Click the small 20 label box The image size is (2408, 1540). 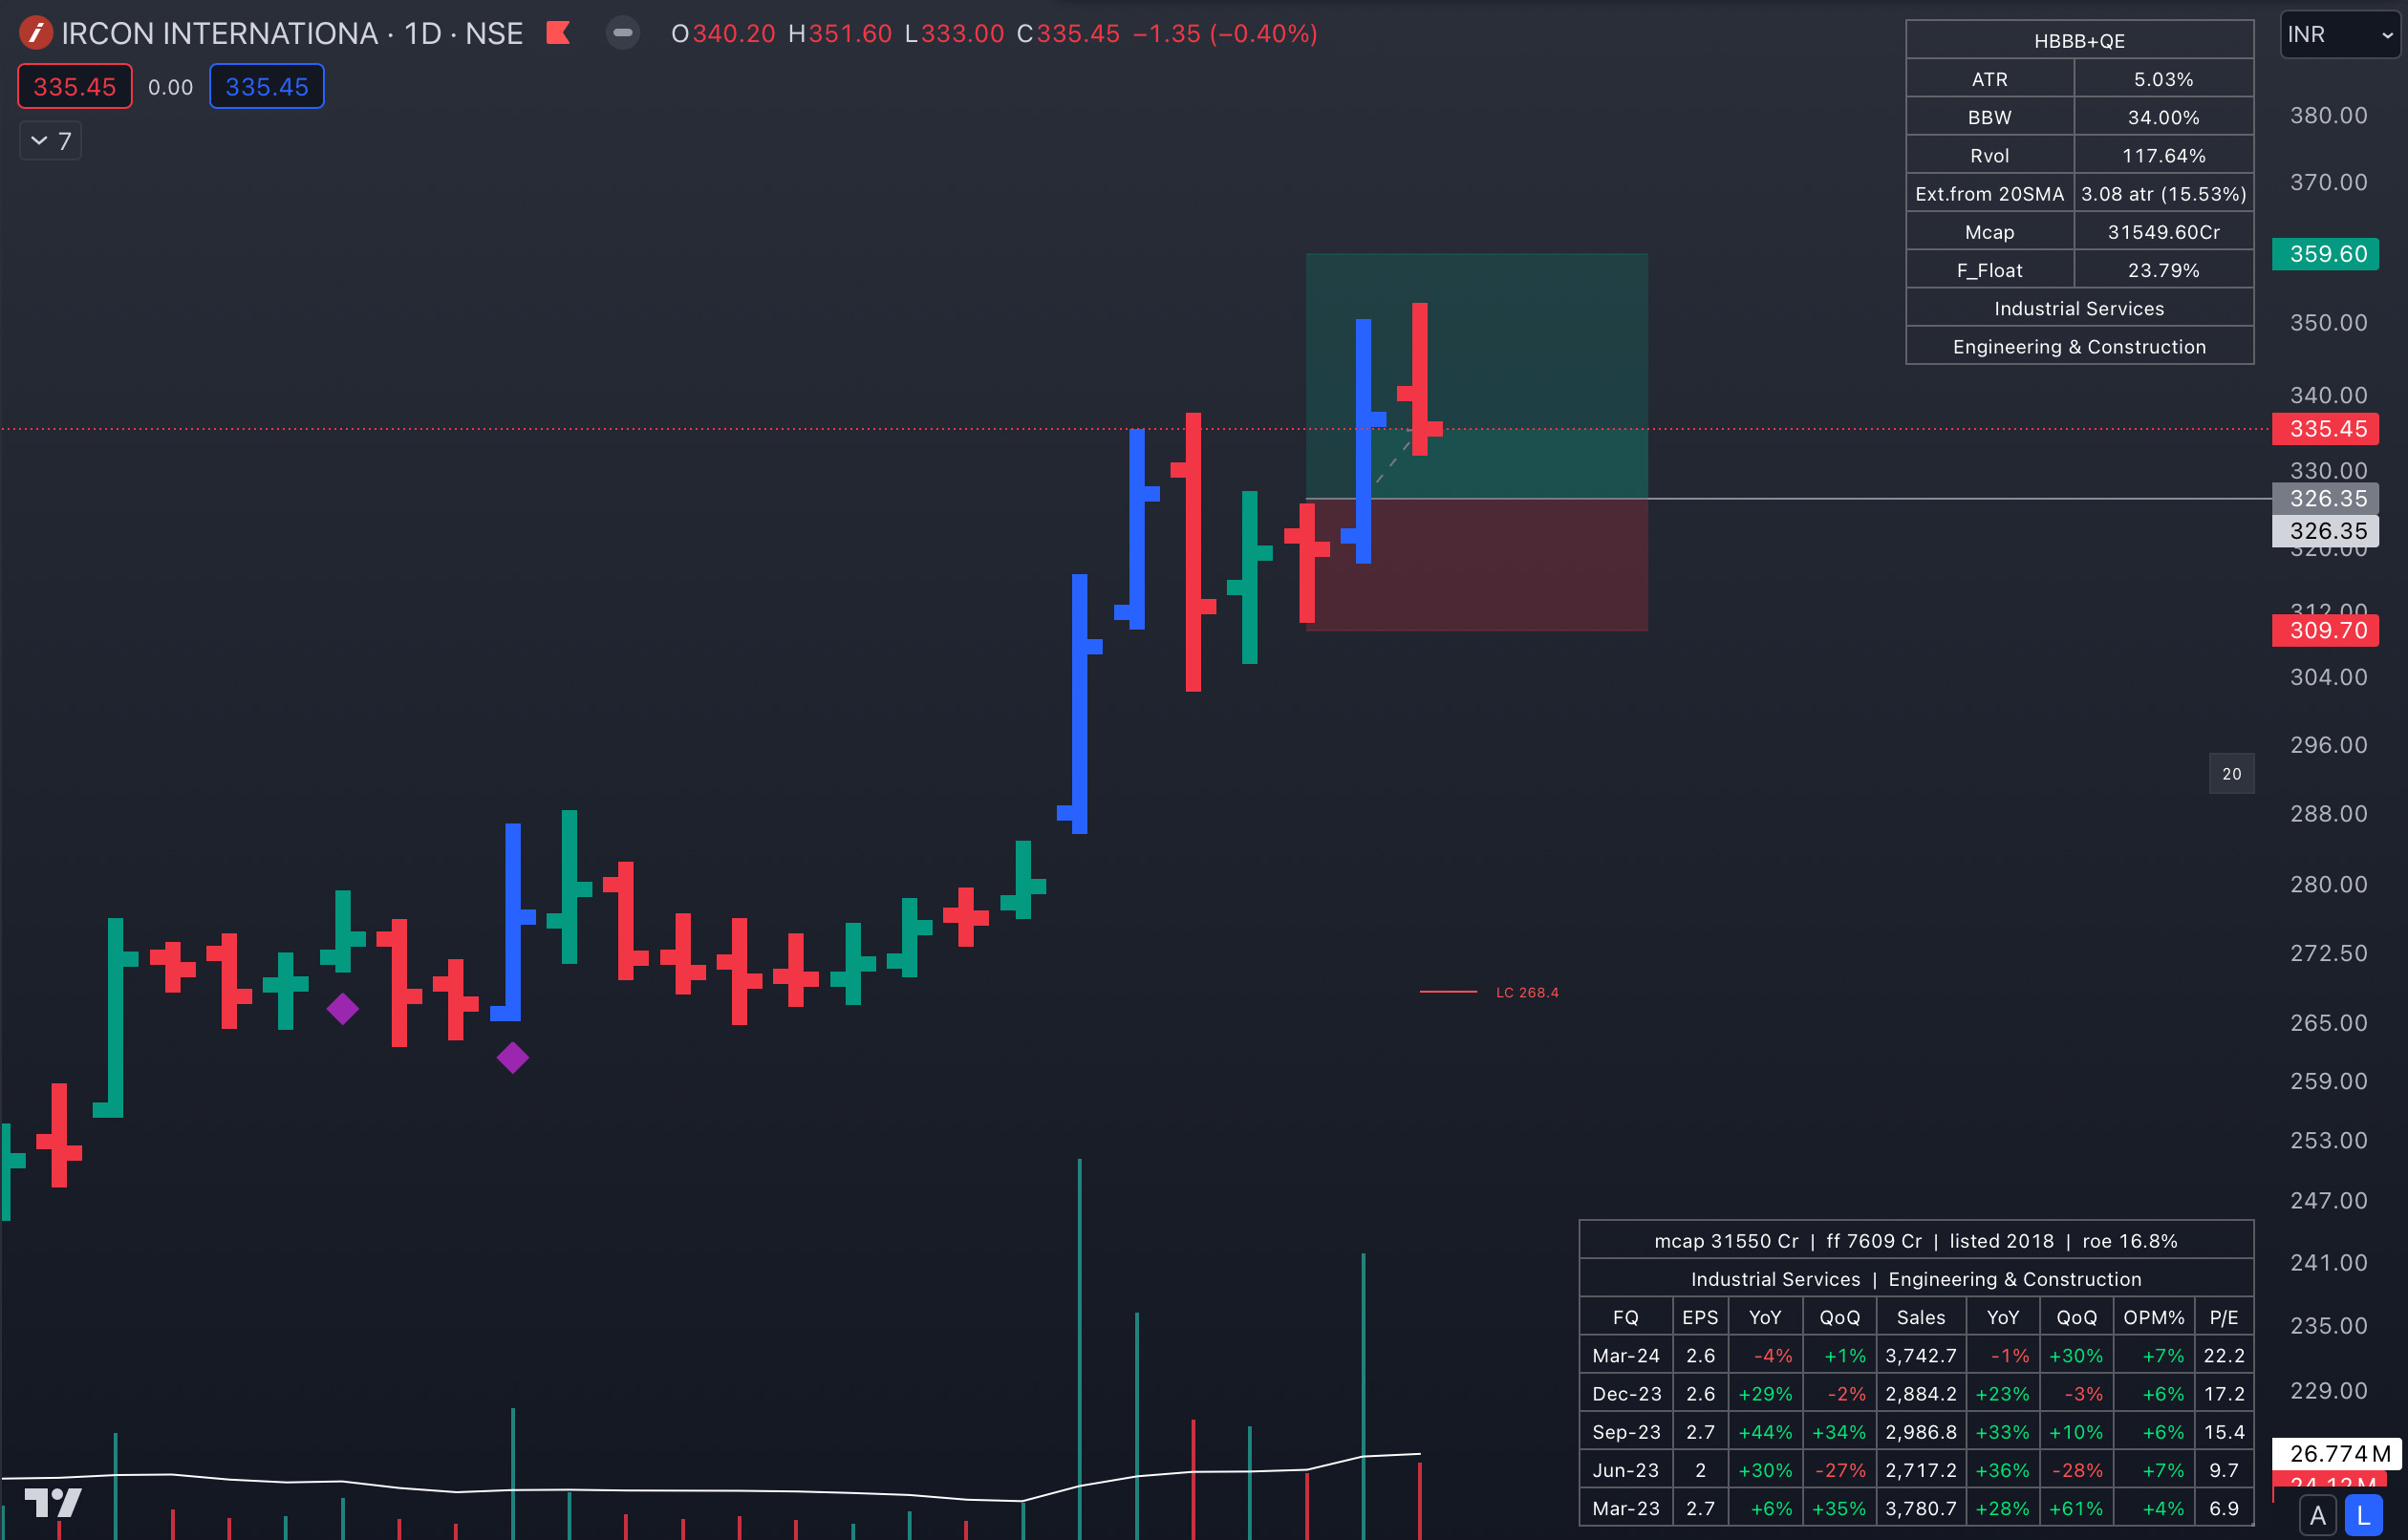(x=2231, y=774)
